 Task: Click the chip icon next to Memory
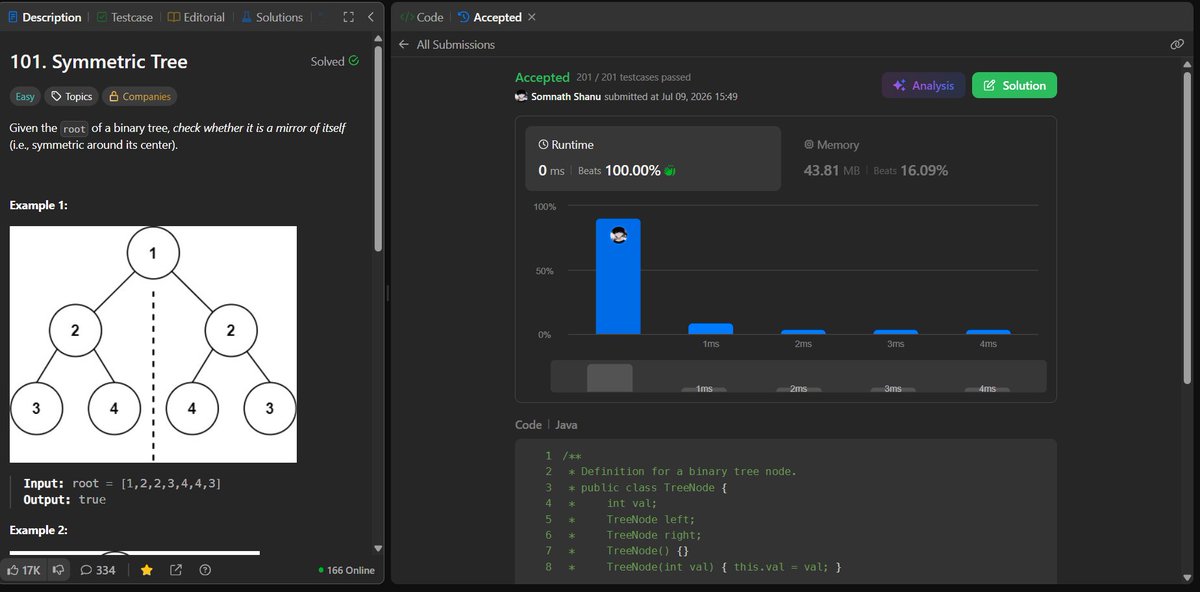point(809,145)
